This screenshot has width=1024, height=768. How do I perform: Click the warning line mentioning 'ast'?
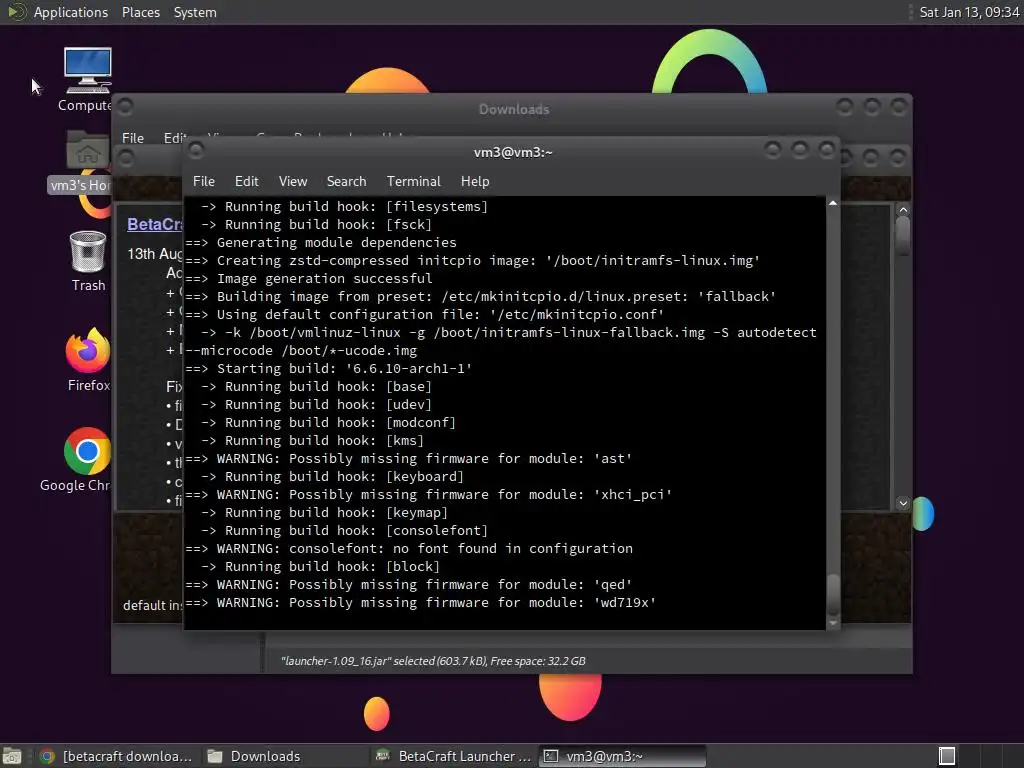coord(409,459)
